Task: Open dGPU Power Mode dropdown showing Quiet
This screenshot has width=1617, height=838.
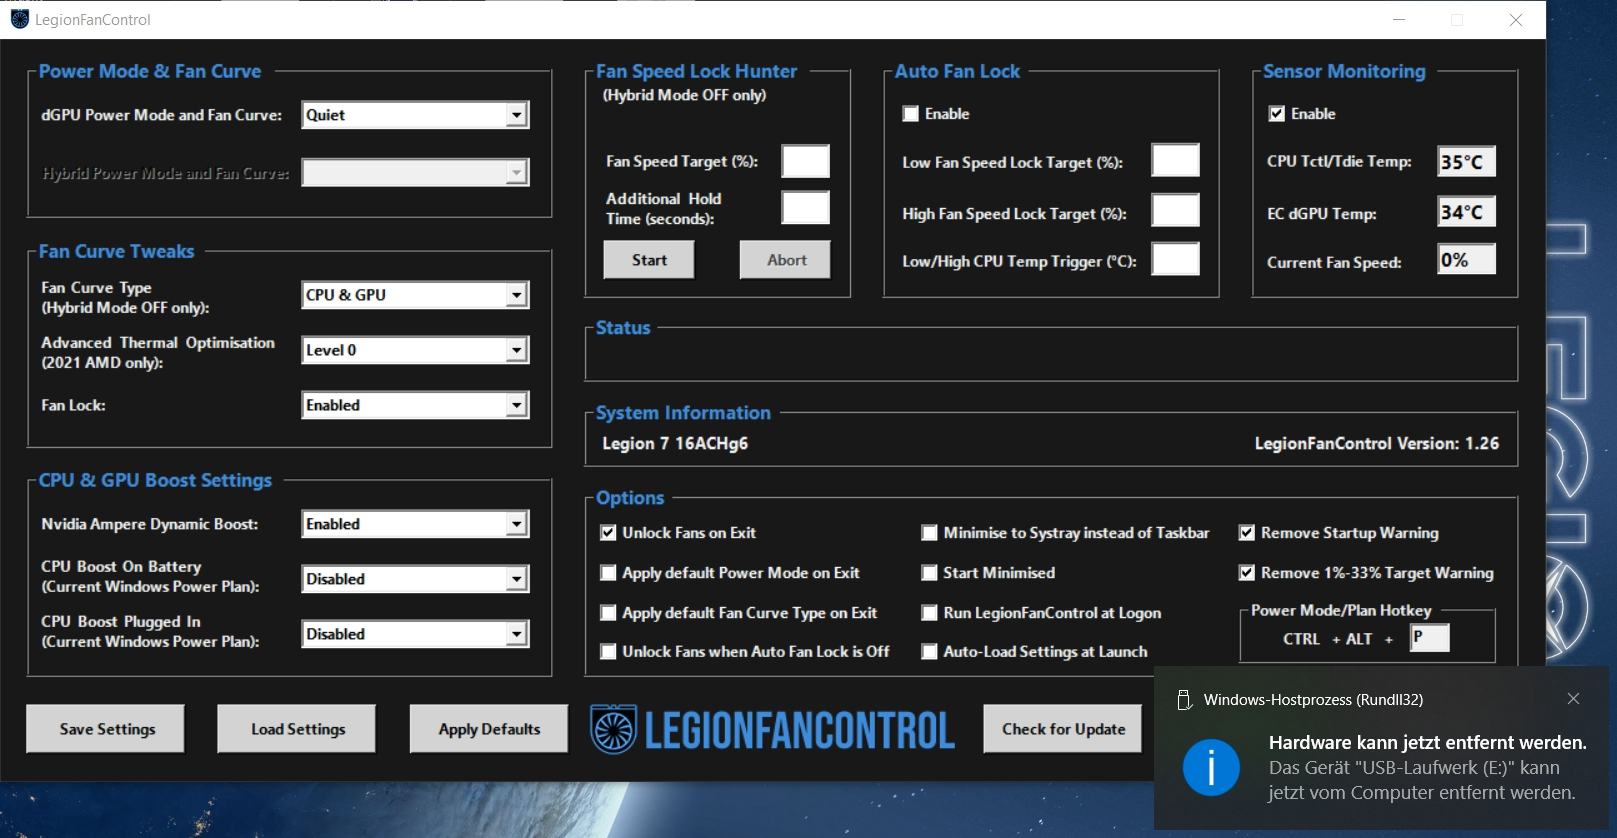Action: click(415, 115)
